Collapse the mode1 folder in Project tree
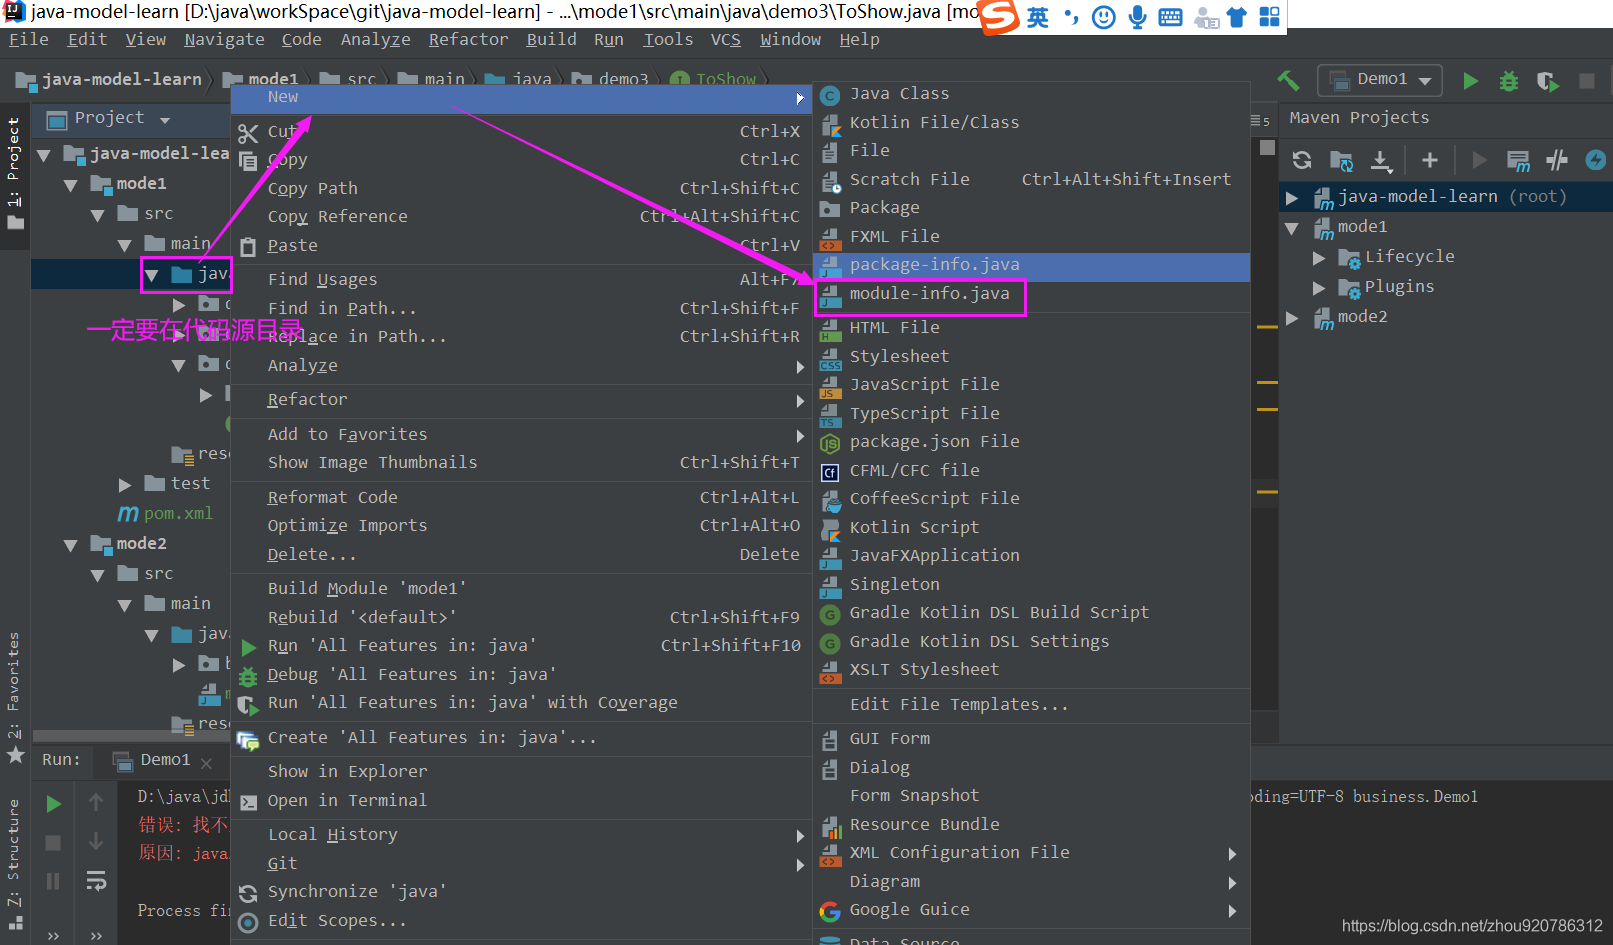 tap(71, 185)
